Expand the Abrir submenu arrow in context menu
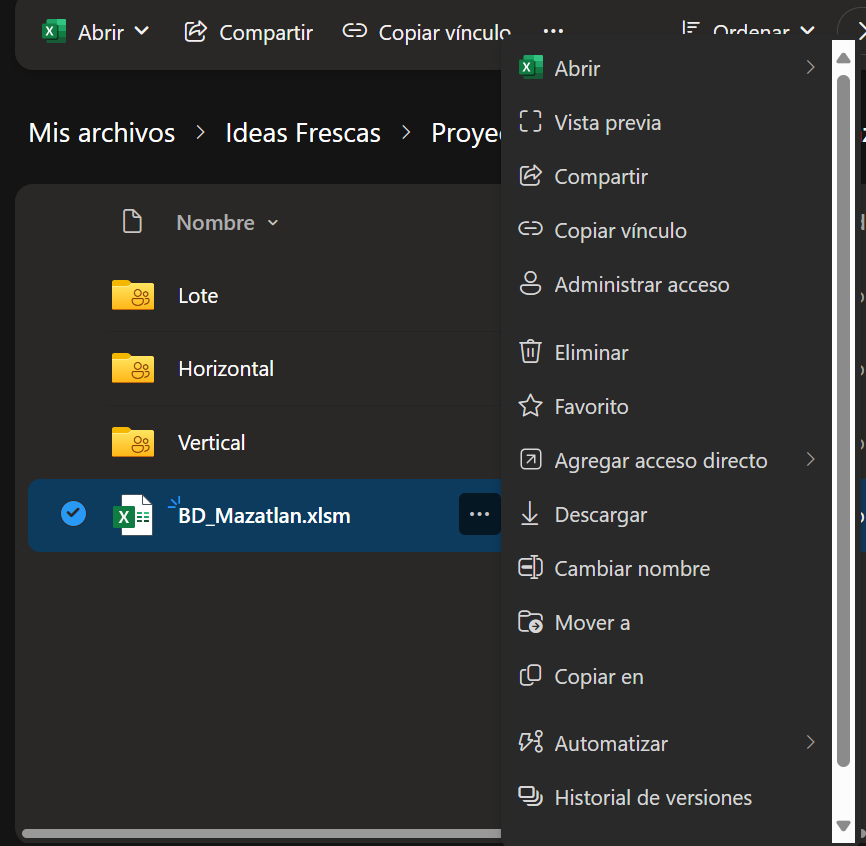The width and height of the screenshot is (866, 846). 810,68
